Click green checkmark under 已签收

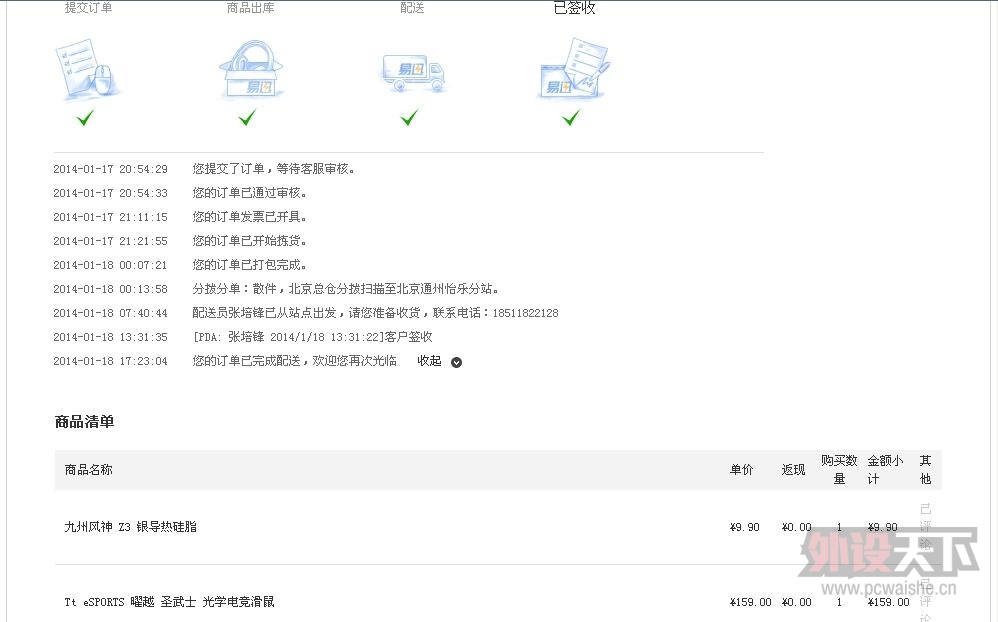click(x=572, y=117)
